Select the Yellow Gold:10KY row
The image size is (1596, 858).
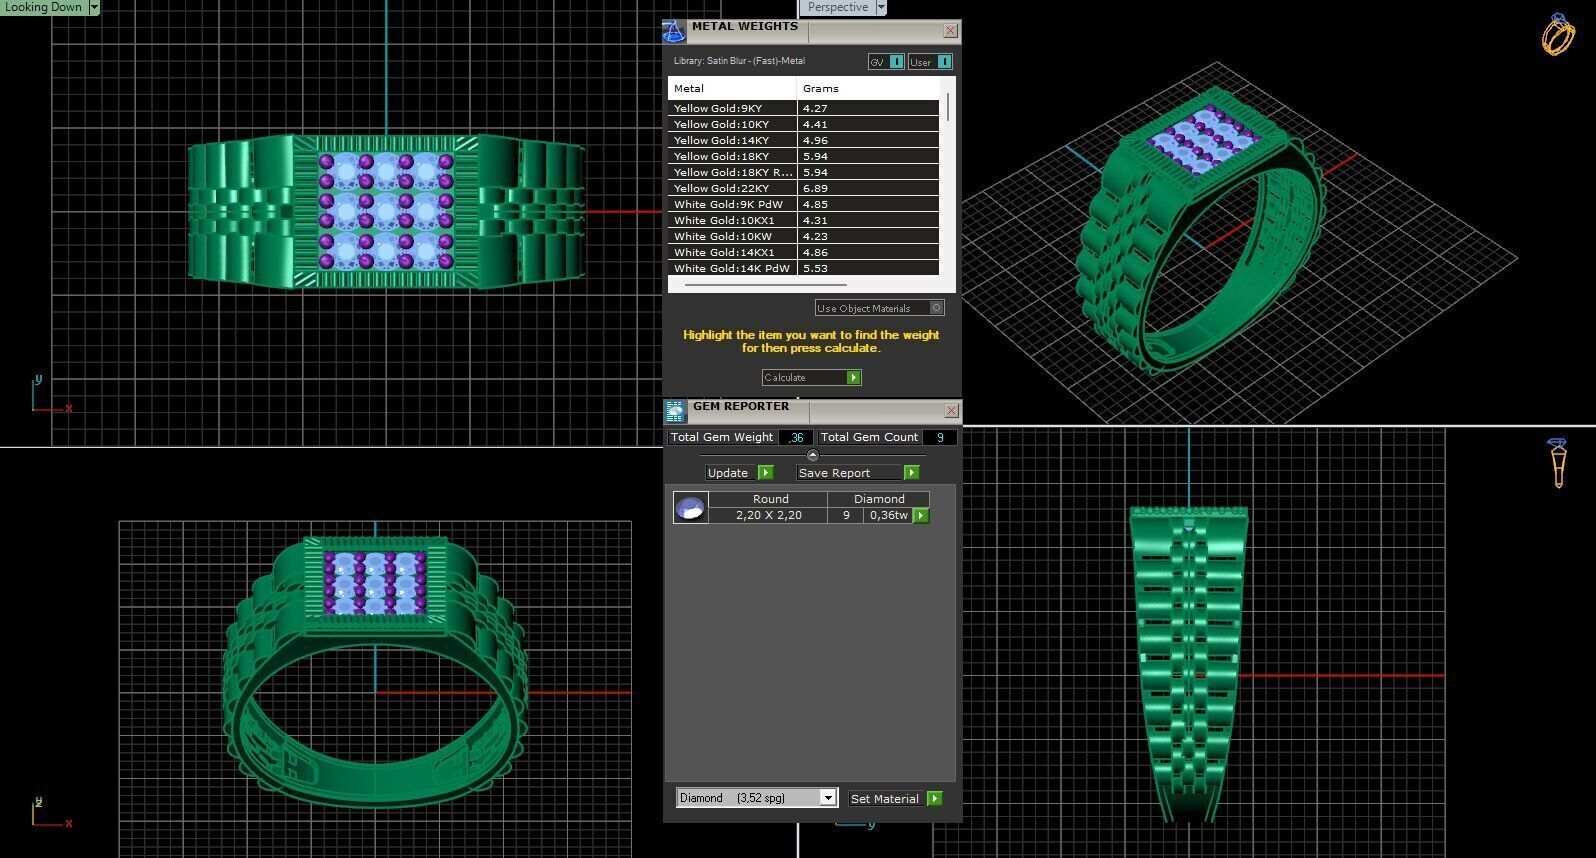(804, 124)
